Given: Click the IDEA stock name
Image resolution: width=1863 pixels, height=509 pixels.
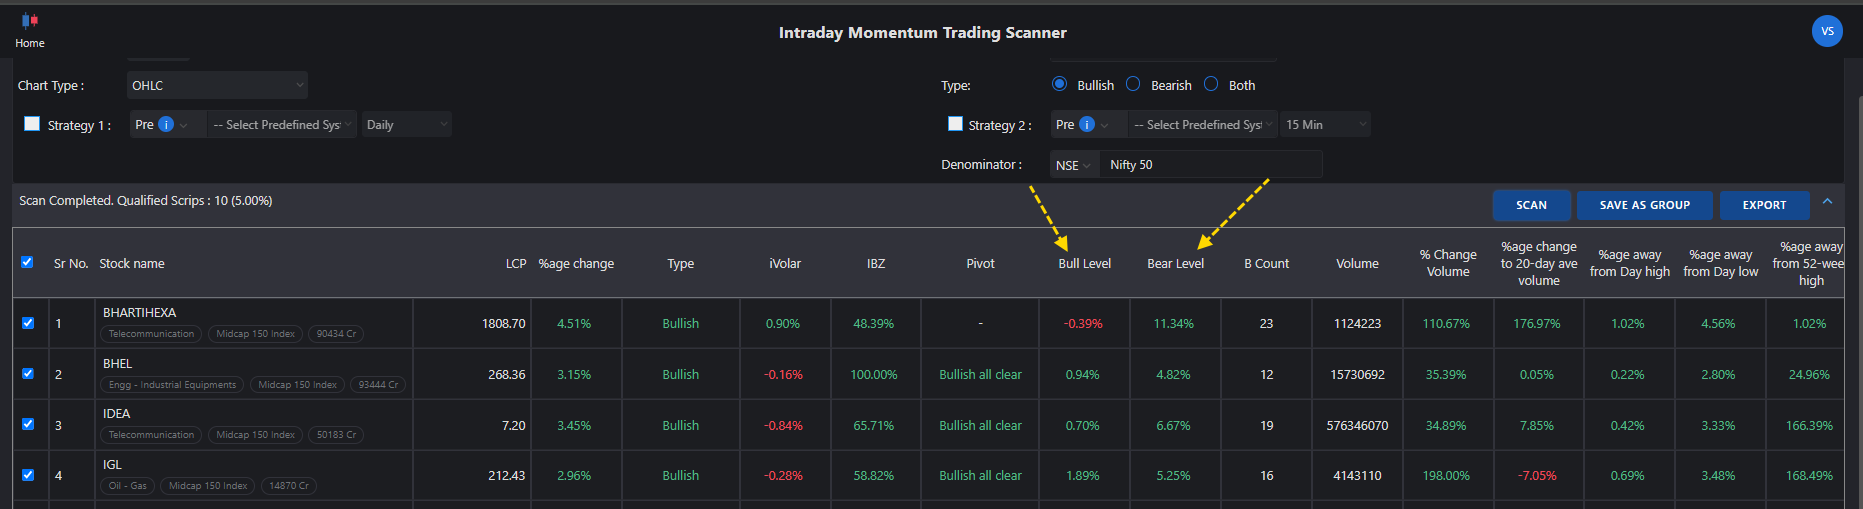Looking at the screenshot, I should click(x=117, y=414).
